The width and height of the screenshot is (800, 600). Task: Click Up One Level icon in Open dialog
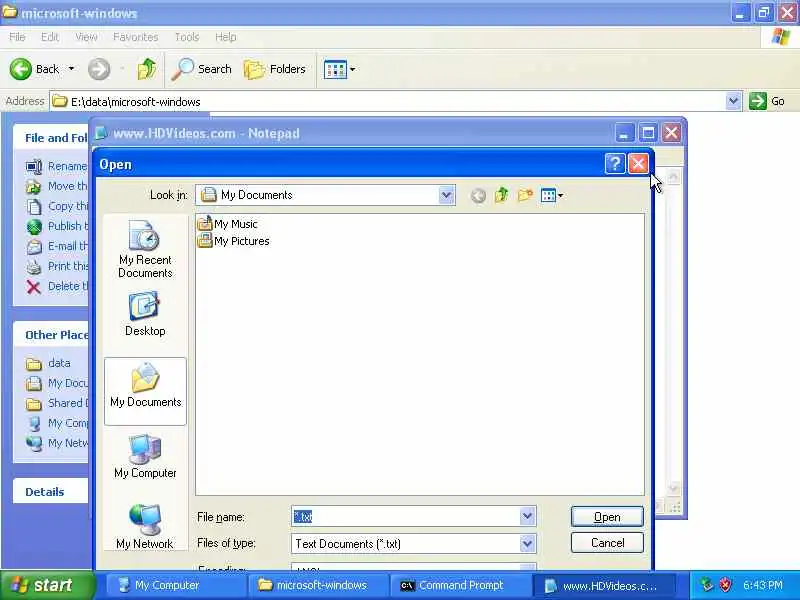(x=502, y=195)
